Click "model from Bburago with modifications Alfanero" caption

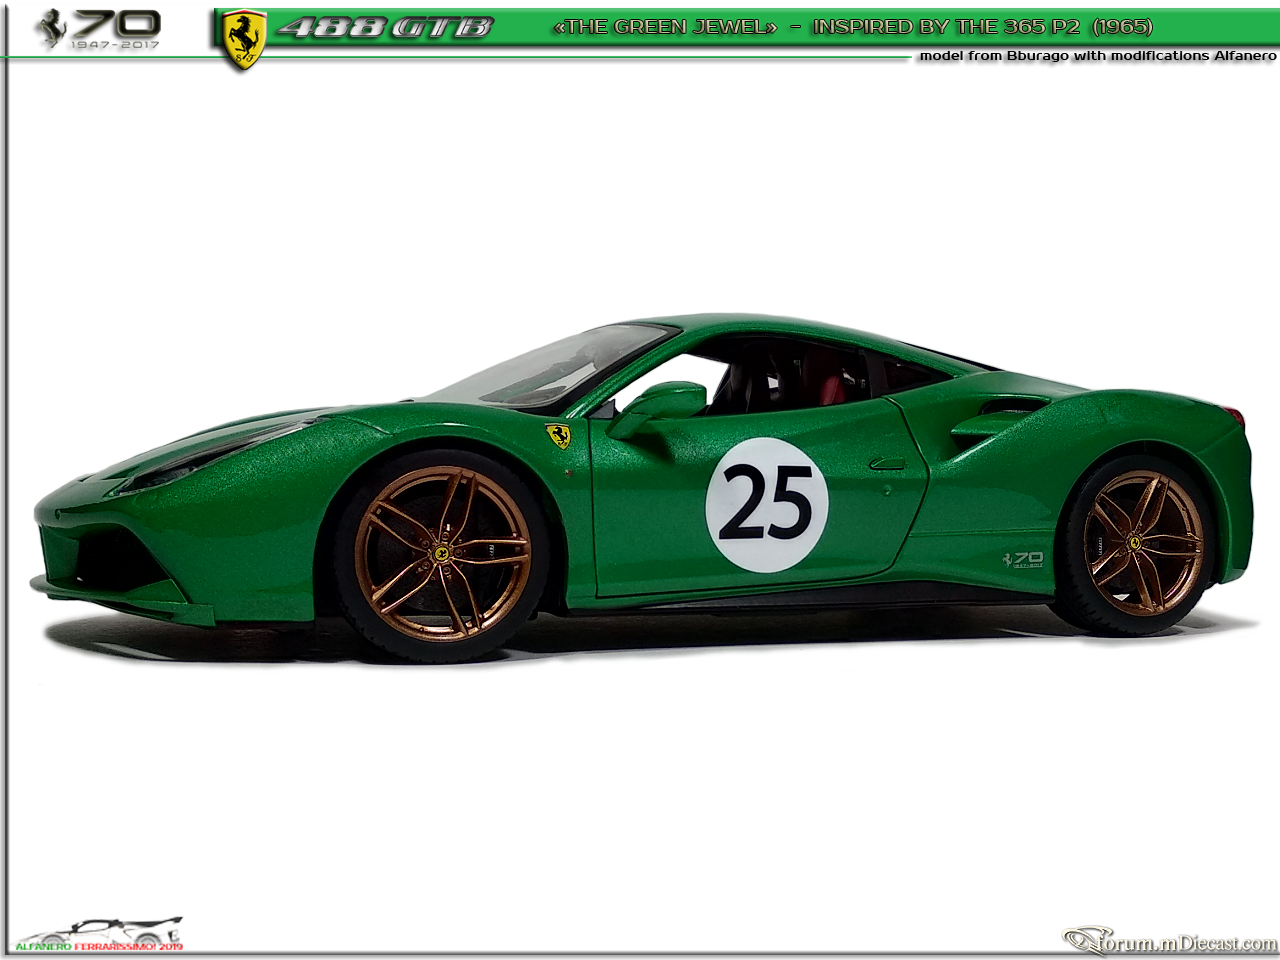pyautogui.click(x=1098, y=56)
